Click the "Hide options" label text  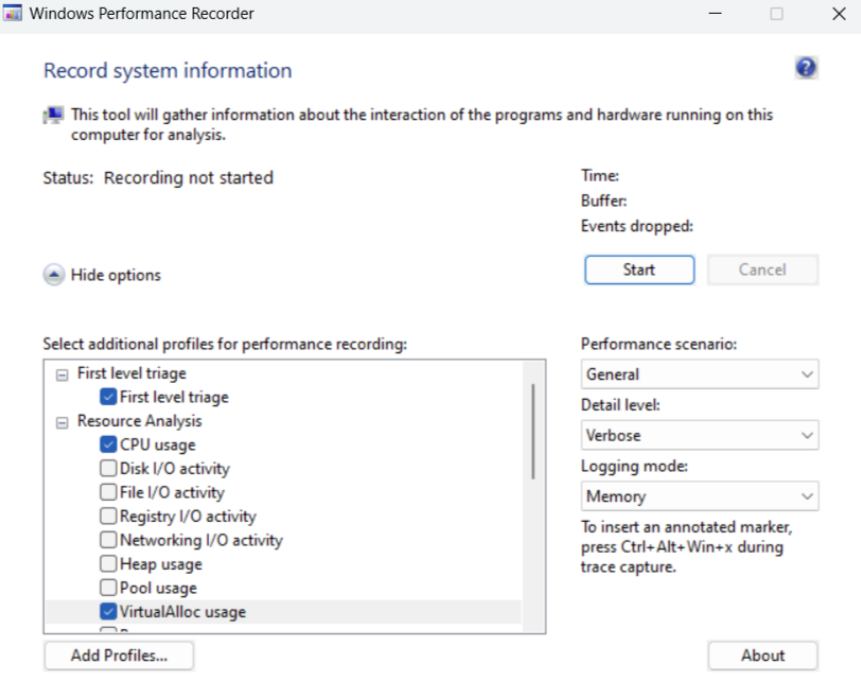tap(116, 275)
